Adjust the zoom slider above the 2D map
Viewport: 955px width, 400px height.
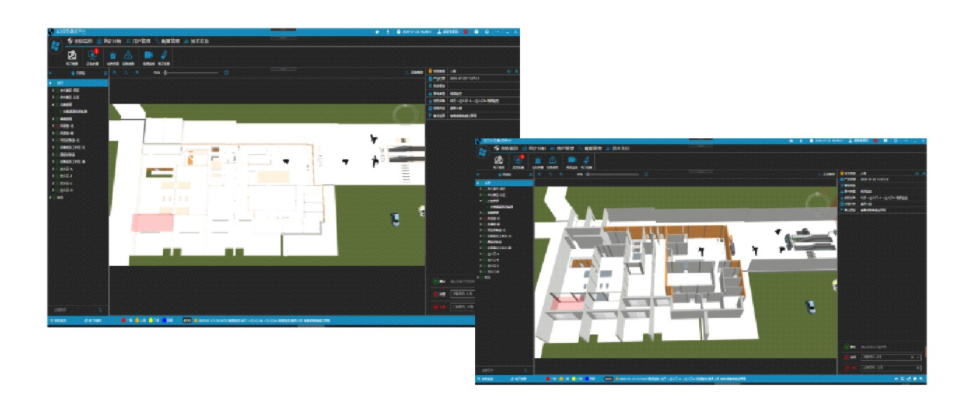191,72
